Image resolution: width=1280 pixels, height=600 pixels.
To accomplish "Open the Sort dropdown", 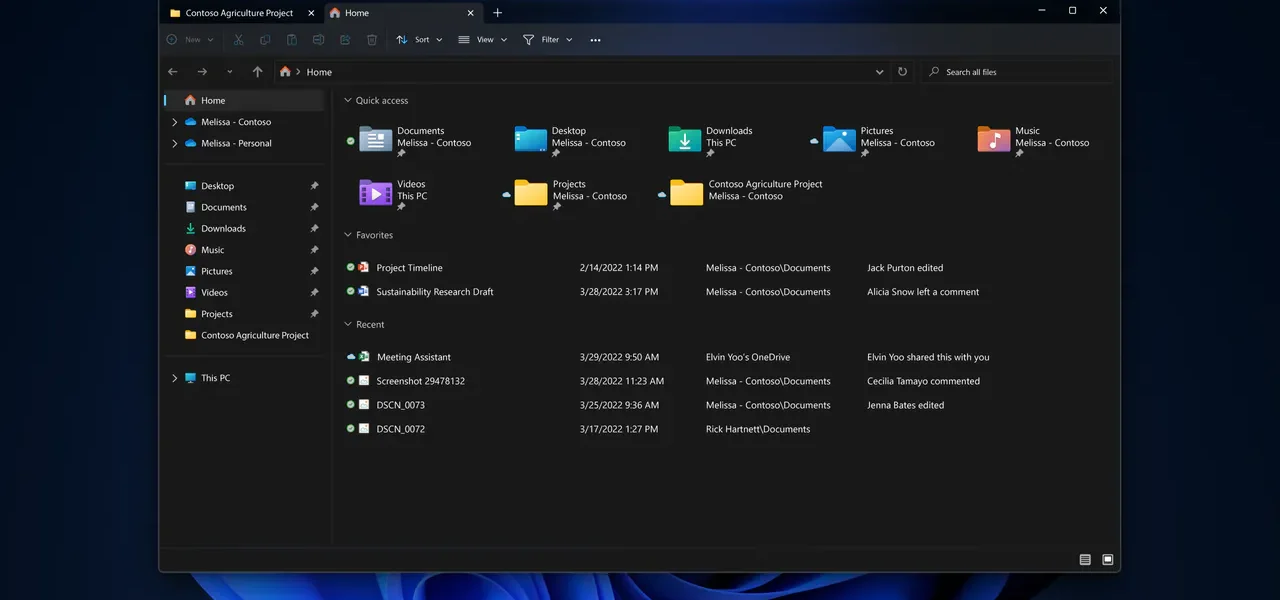I will [x=421, y=39].
